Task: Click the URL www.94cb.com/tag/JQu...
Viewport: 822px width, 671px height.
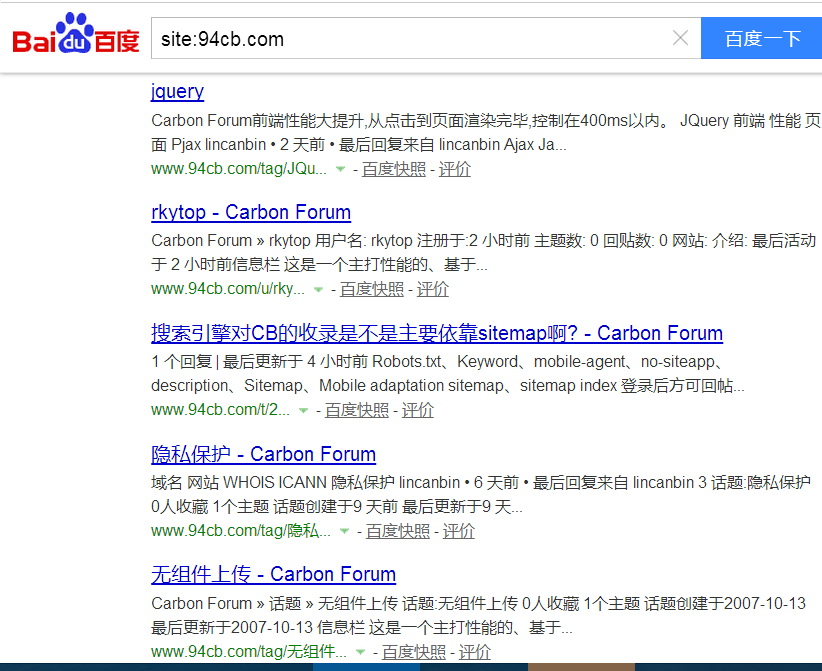Action: [x=239, y=169]
